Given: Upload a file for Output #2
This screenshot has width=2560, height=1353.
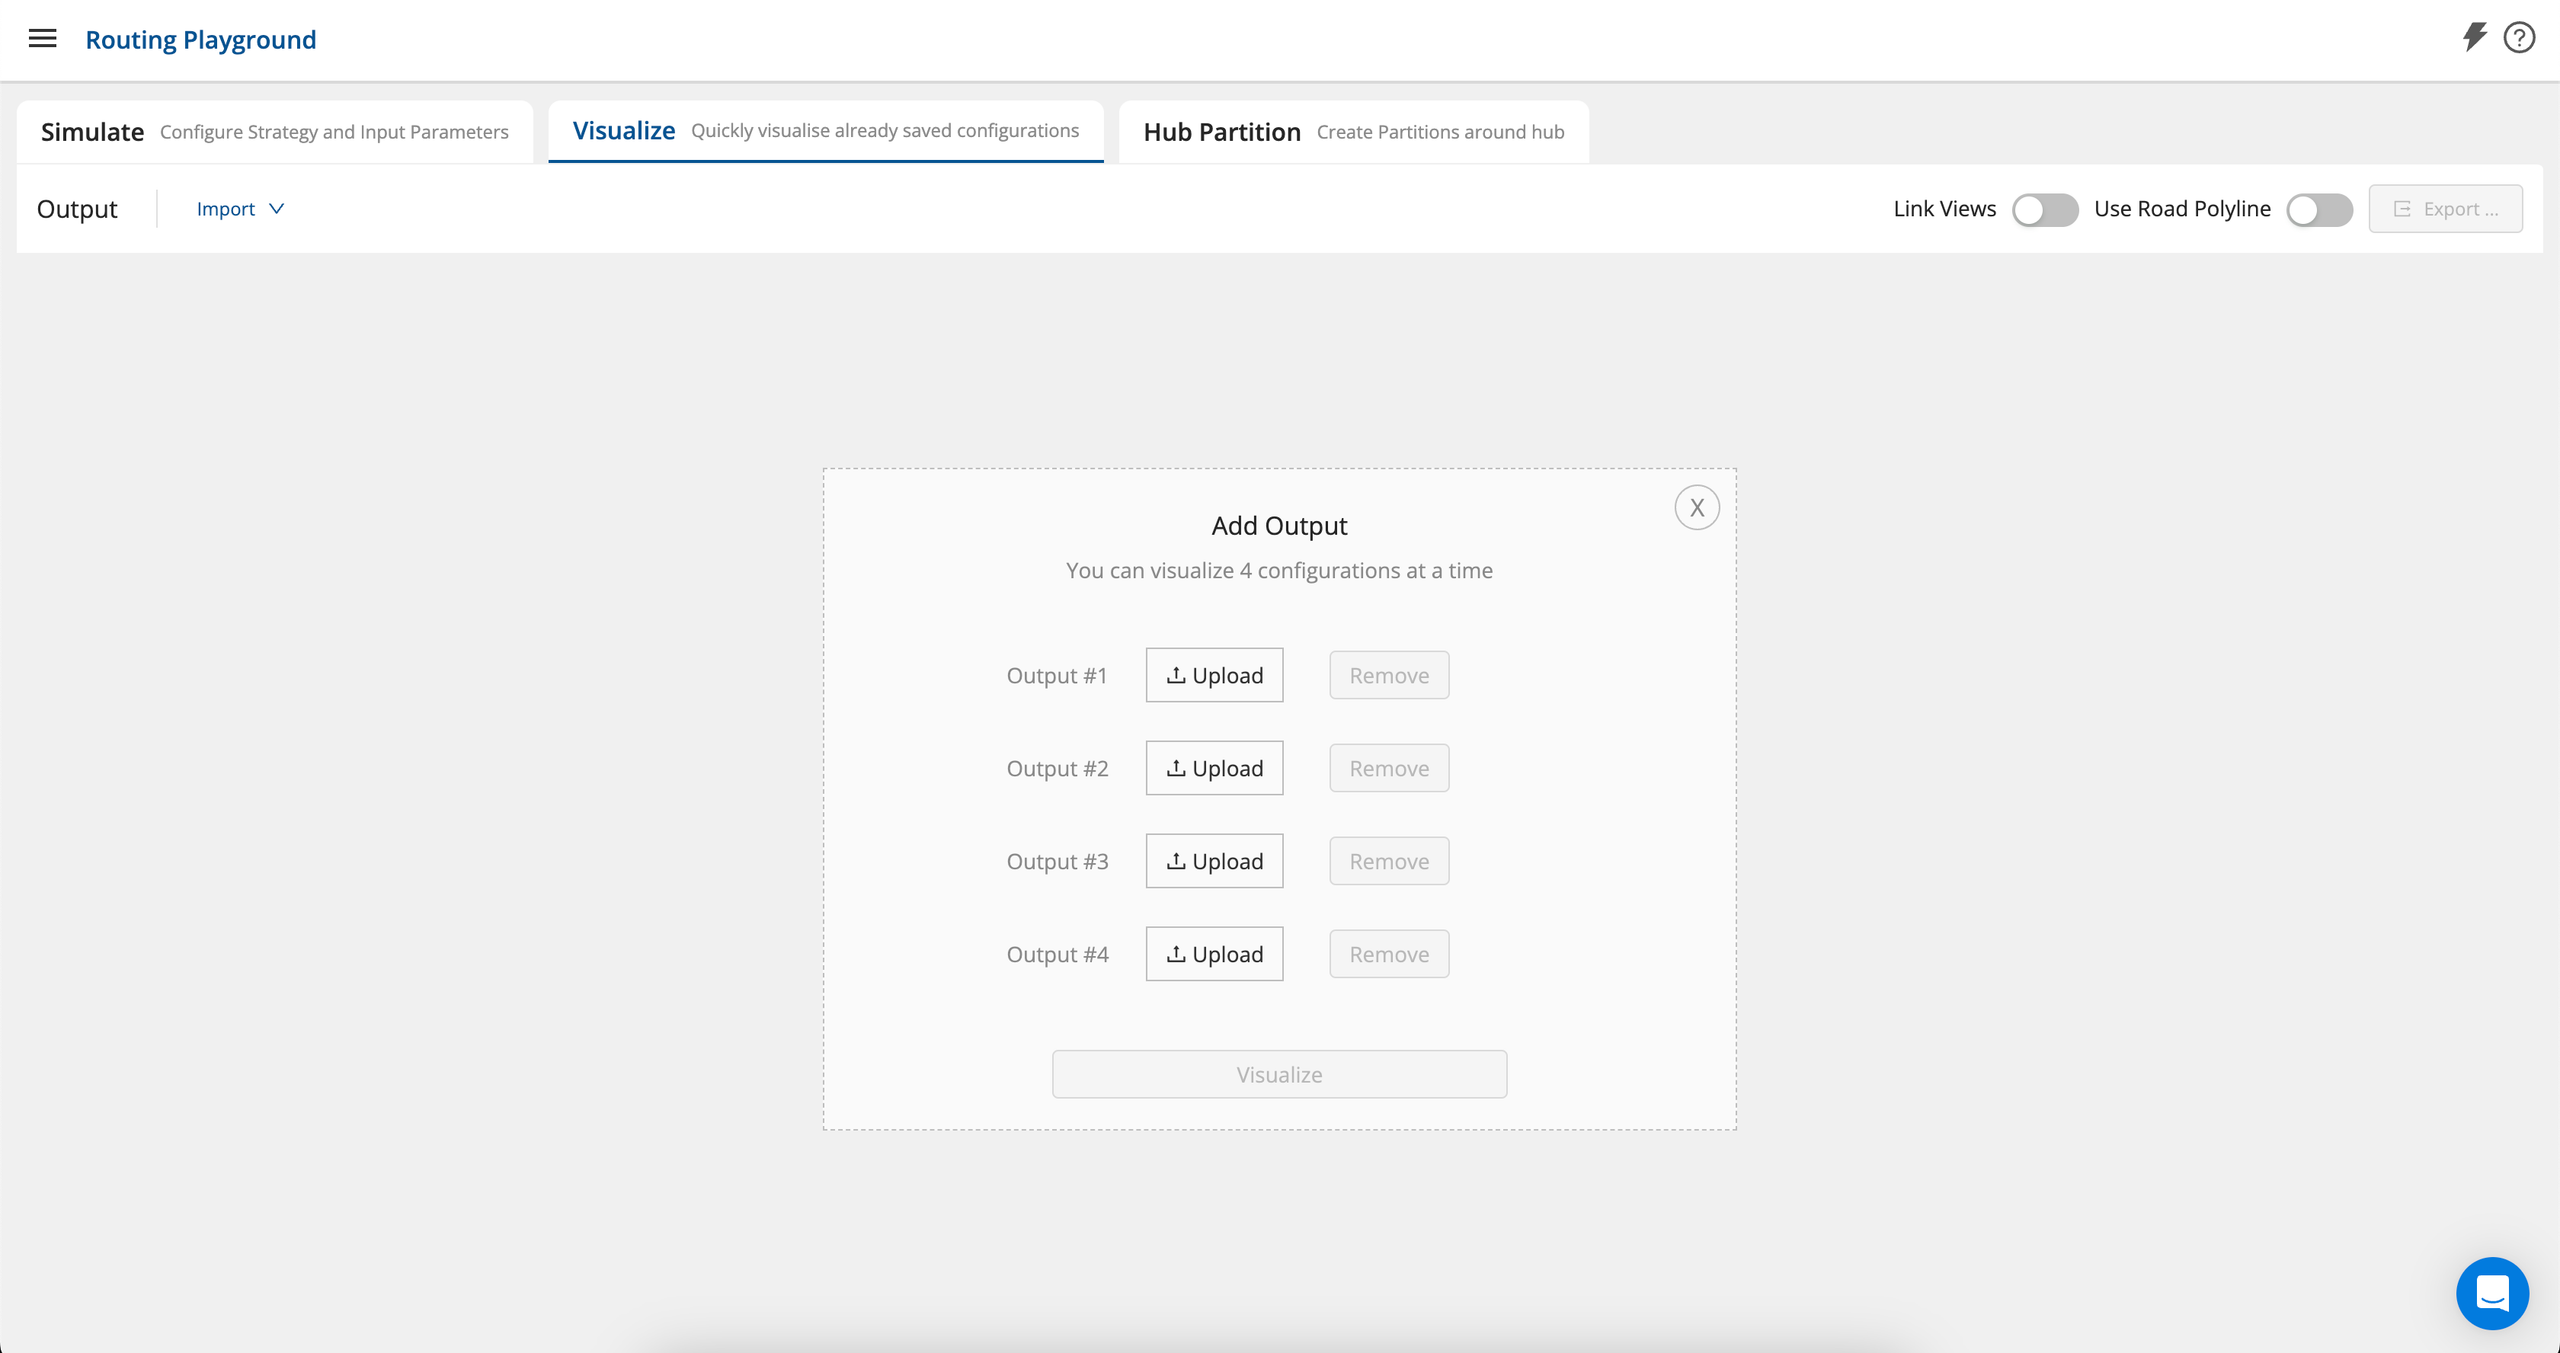Looking at the screenshot, I should coord(1214,768).
